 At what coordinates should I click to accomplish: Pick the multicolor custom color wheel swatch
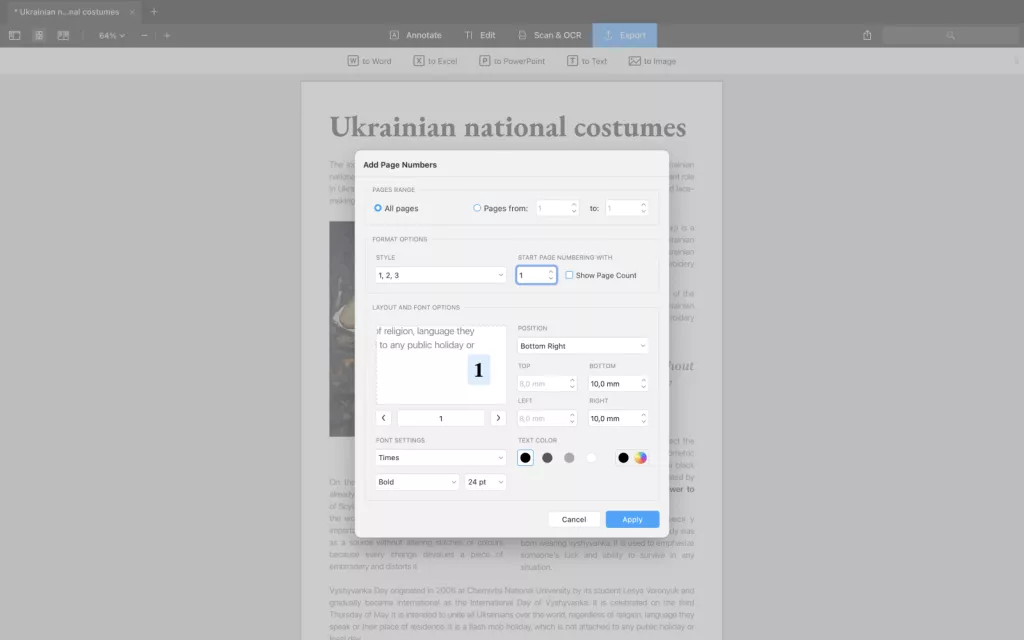coord(641,458)
